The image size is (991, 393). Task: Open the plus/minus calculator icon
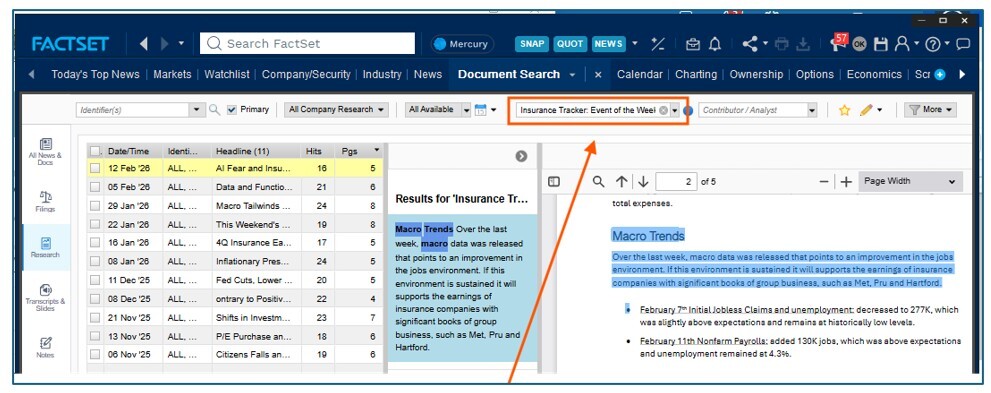(658, 44)
